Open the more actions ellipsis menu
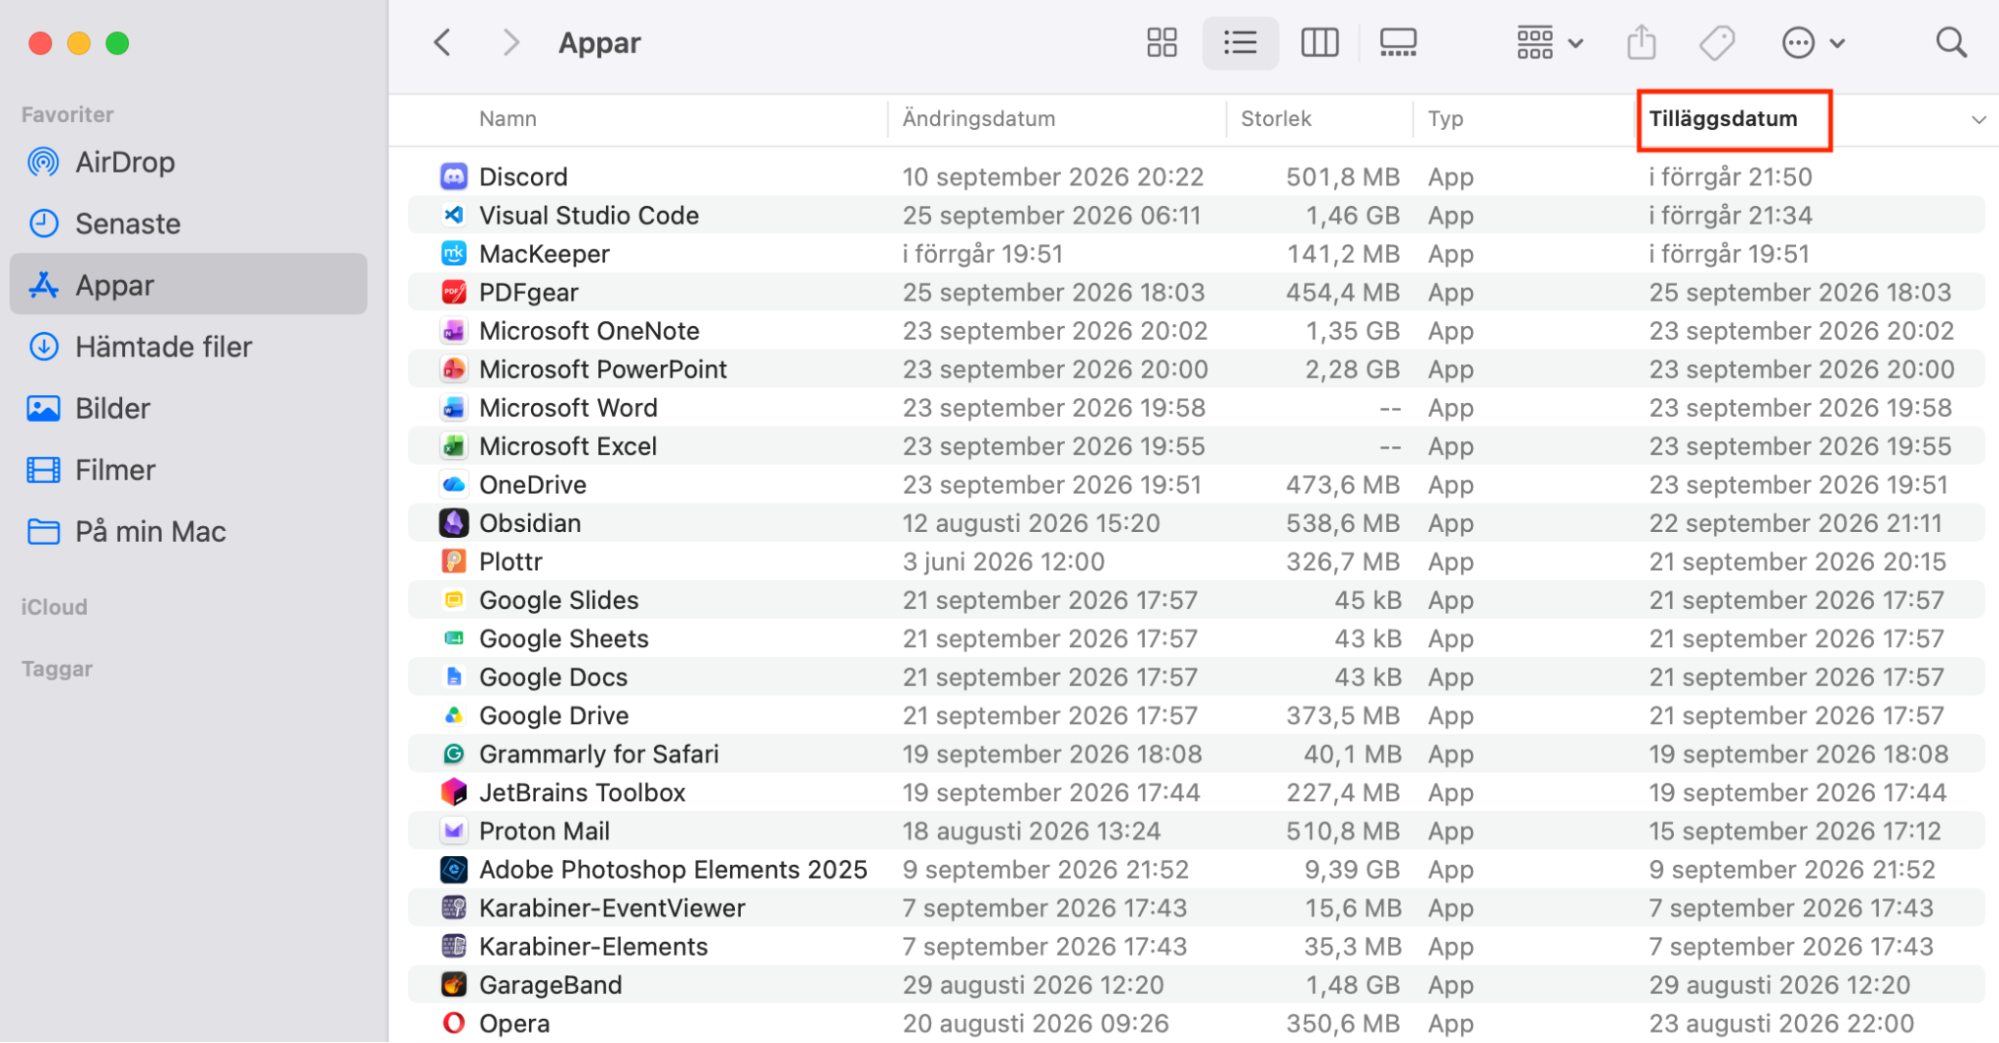 pyautogui.click(x=1812, y=43)
